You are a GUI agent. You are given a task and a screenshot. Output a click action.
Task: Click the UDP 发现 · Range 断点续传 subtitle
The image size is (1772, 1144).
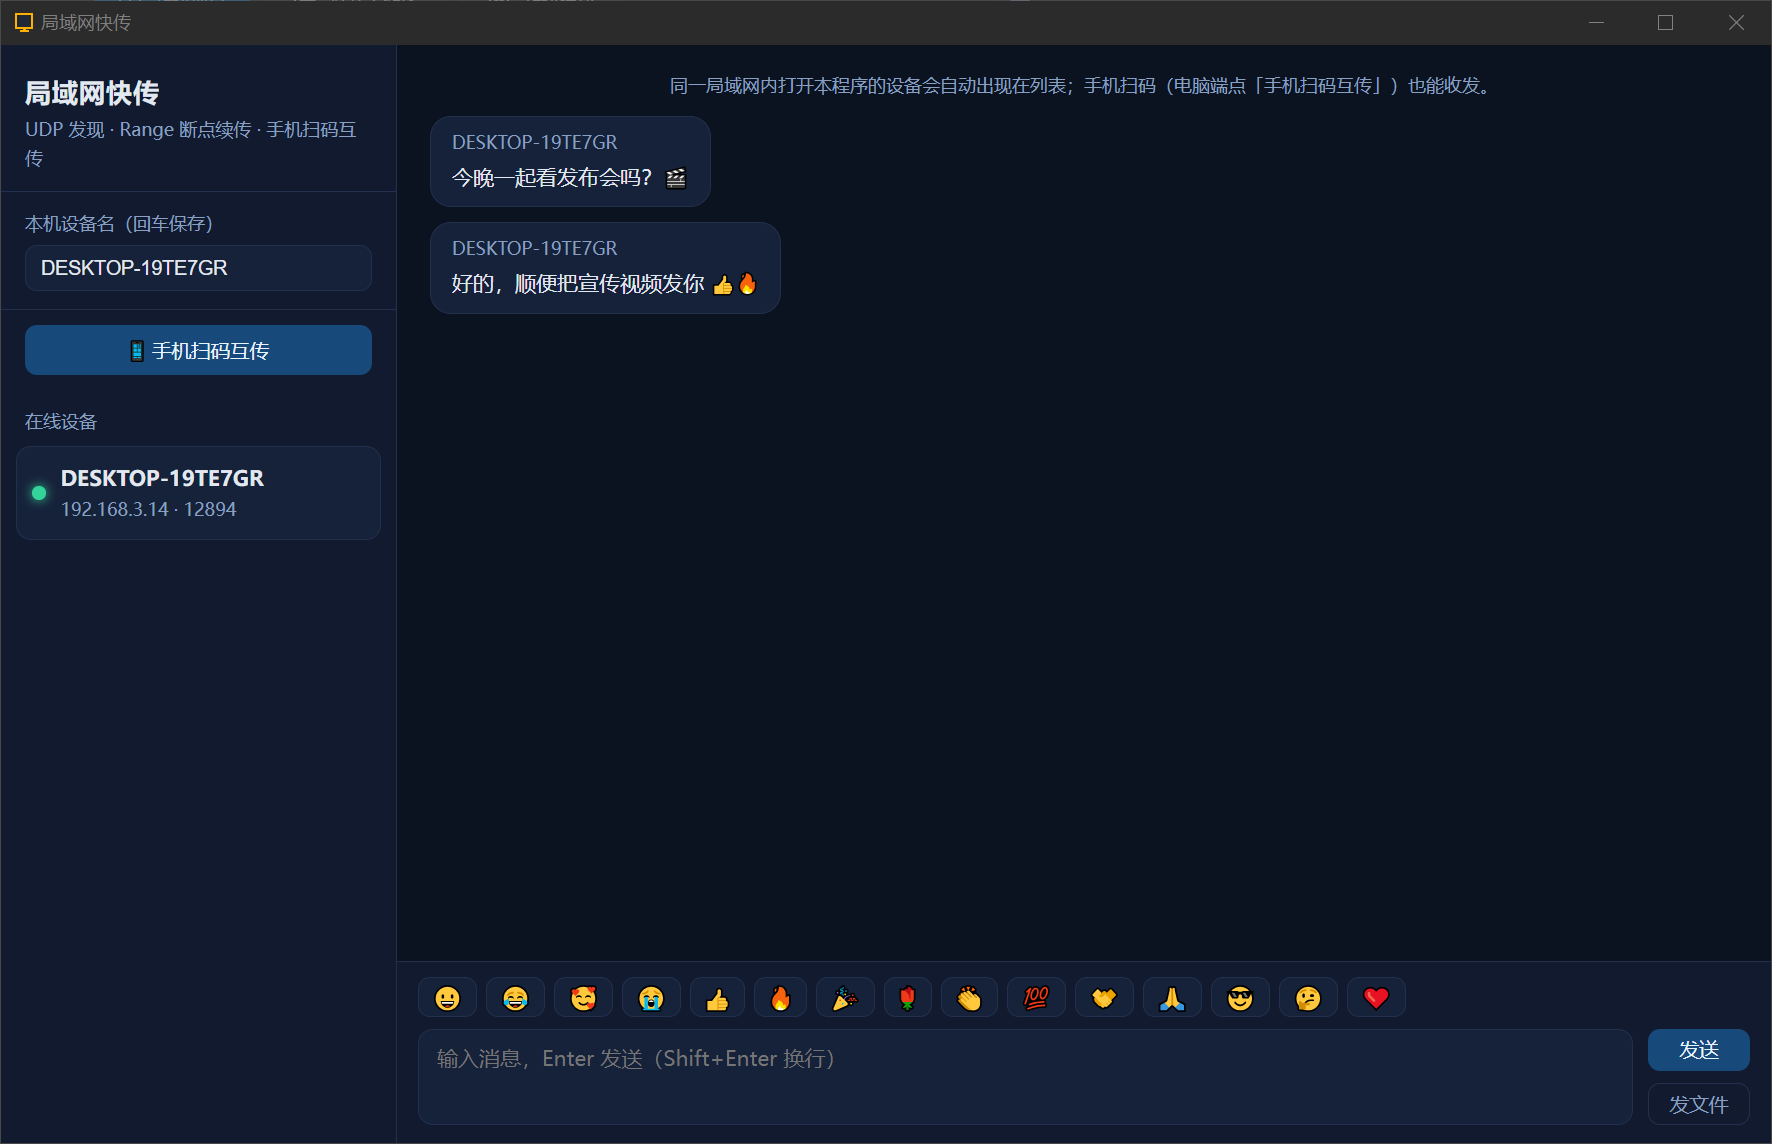pyautogui.click(x=190, y=144)
